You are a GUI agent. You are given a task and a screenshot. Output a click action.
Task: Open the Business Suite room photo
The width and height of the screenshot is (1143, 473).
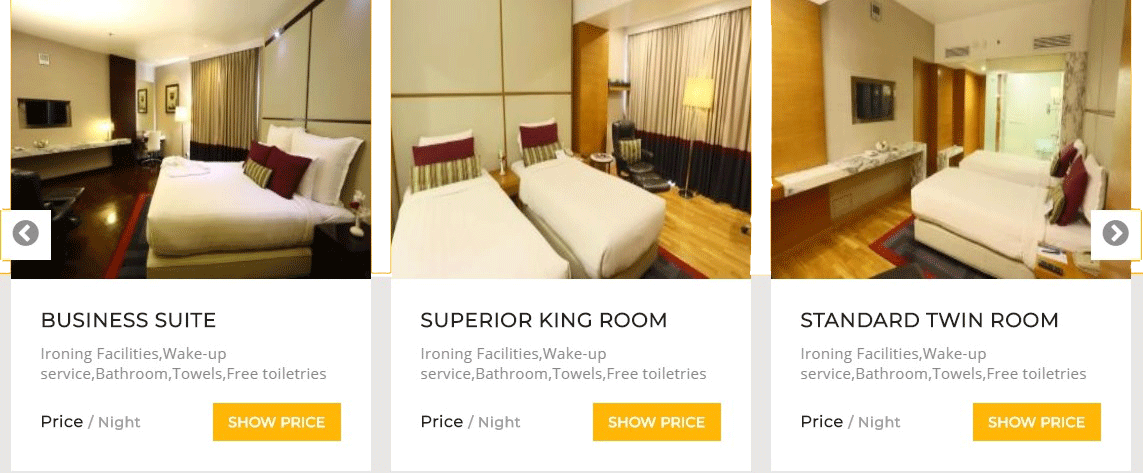[x=191, y=139]
